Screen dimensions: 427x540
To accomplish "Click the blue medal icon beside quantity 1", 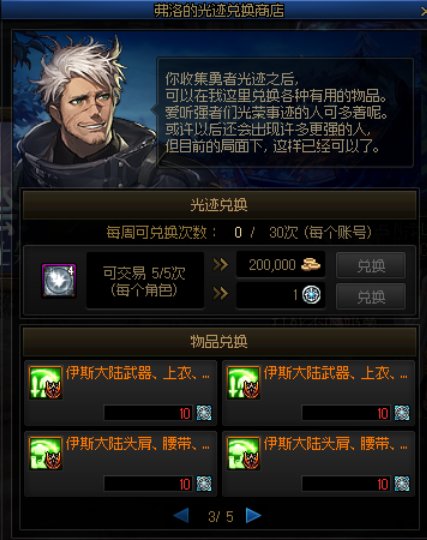I will point(311,295).
